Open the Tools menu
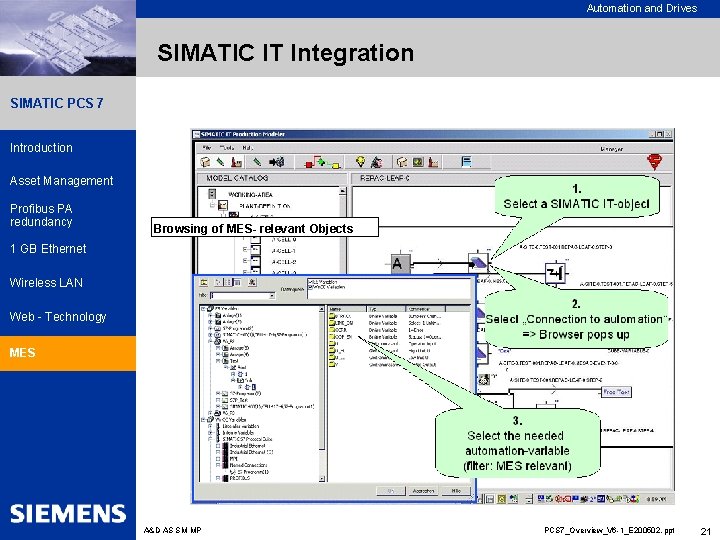Viewport: 720px width, 540px height. 227,148
